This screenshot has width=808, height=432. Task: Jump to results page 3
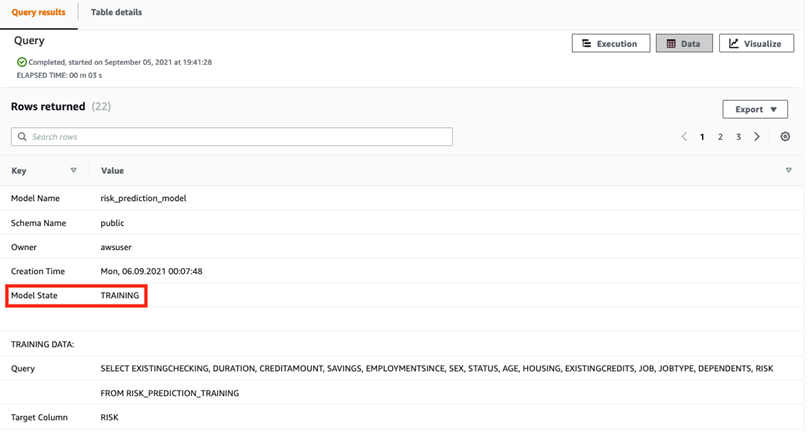(738, 137)
